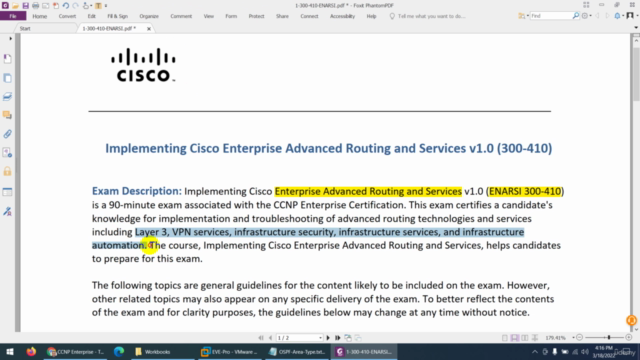This screenshot has height=360, width=640.
Task: Go to the first page button
Action: (261, 338)
